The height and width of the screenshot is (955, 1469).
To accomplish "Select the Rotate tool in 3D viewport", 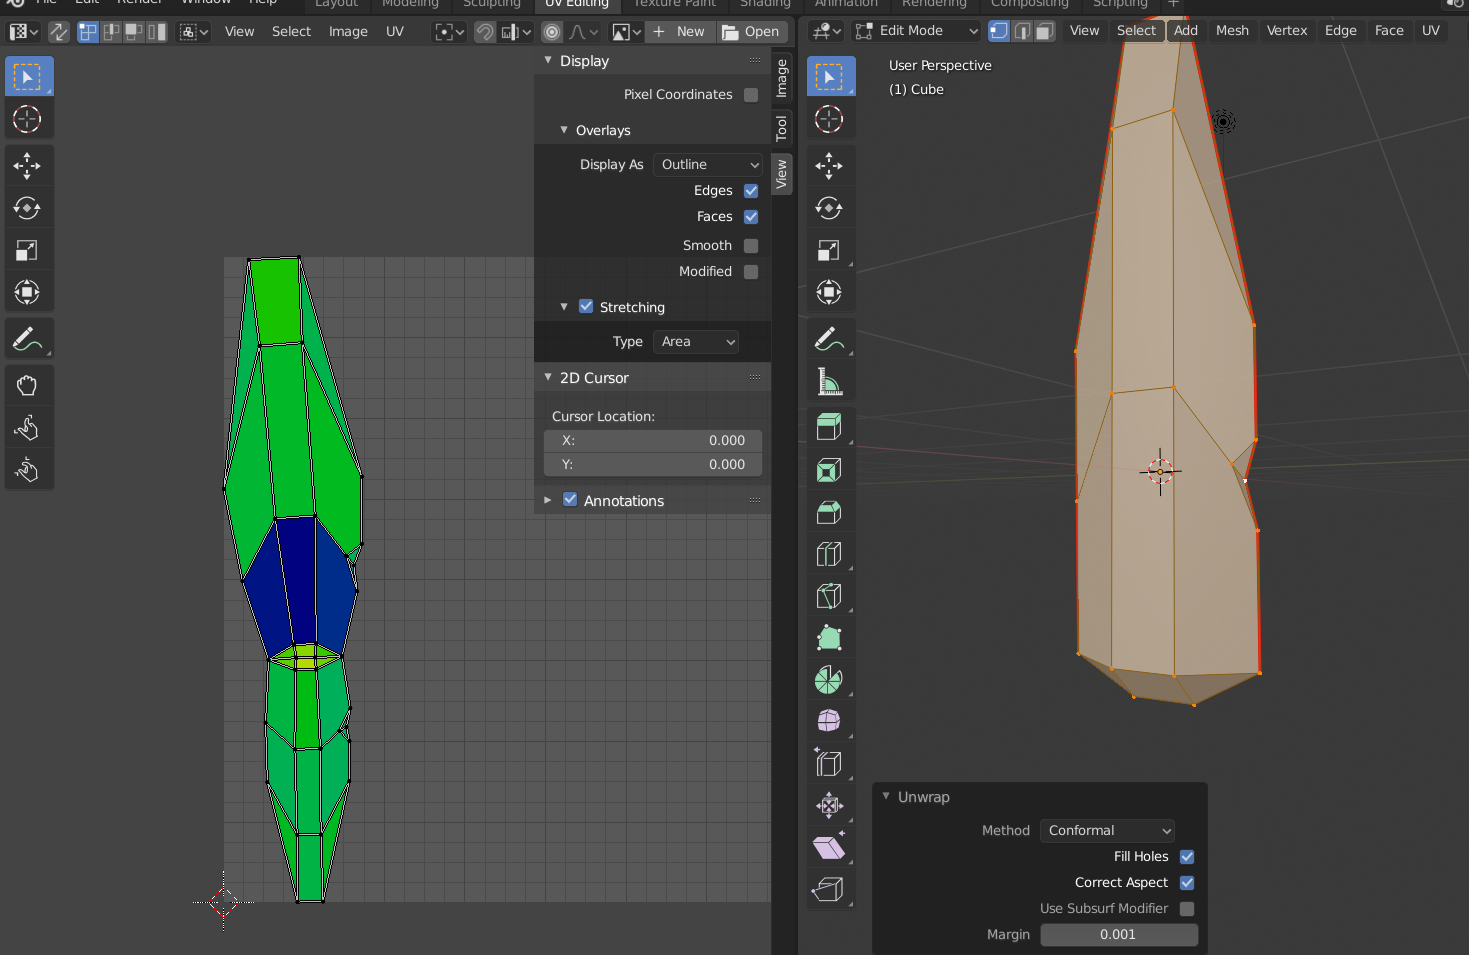I will click(x=829, y=208).
